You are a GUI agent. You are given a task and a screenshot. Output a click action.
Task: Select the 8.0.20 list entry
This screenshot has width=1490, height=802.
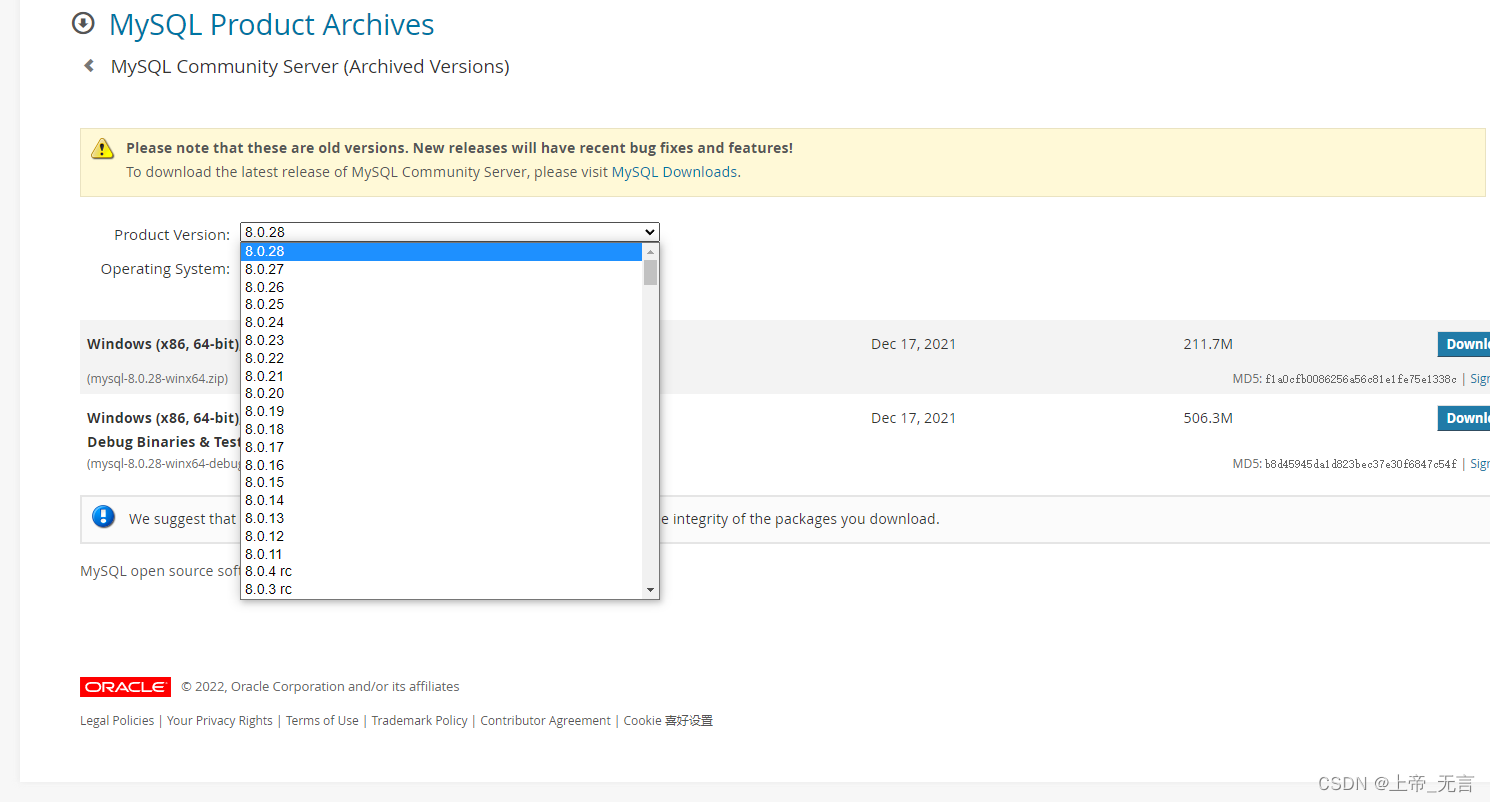[x=441, y=393]
